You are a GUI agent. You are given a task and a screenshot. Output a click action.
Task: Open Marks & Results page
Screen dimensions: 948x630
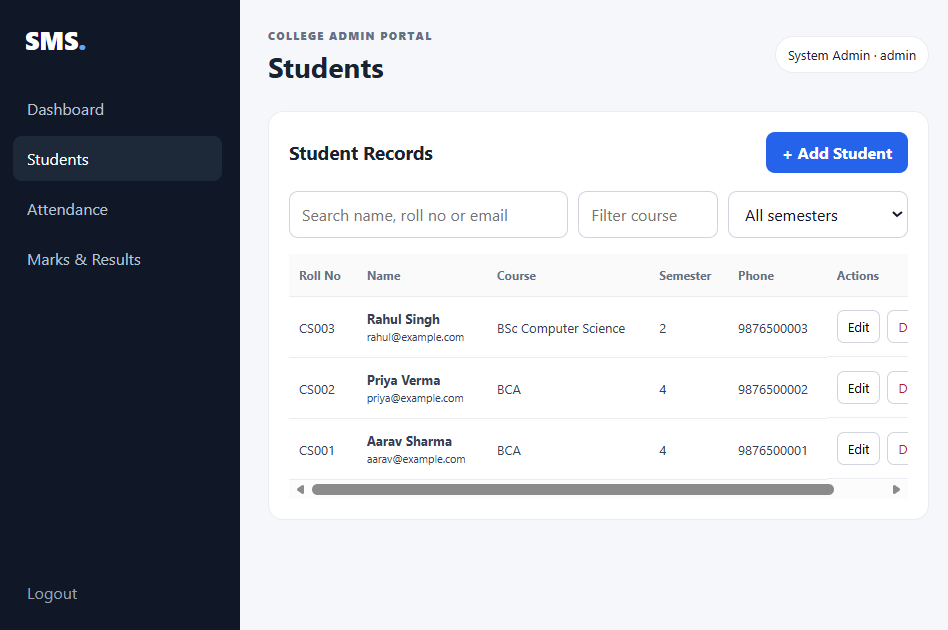[x=117, y=259]
